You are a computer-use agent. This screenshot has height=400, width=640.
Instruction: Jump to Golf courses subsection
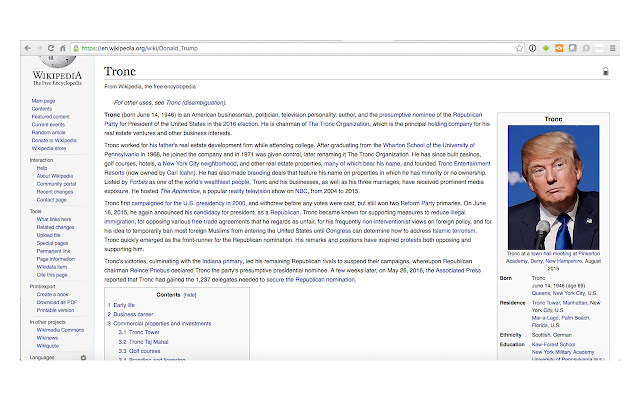(x=144, y=351)
